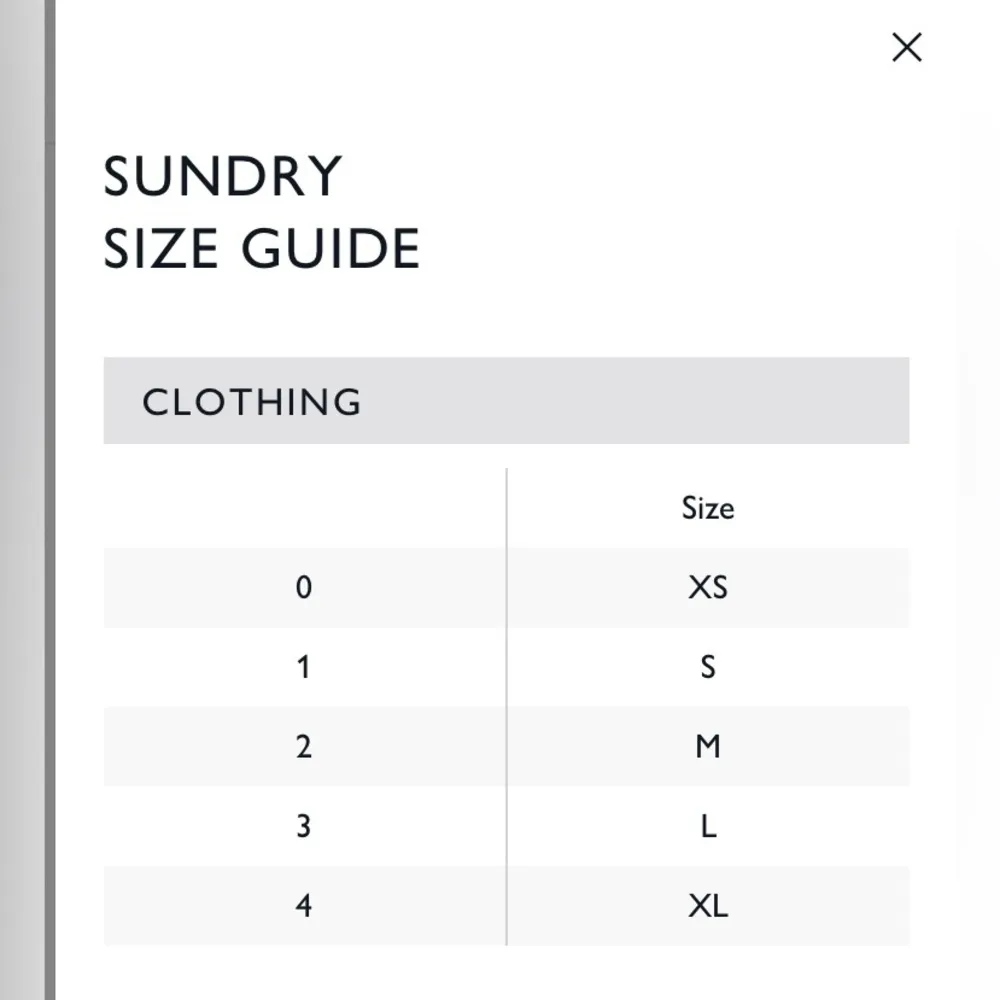The image size is (1000, 1000).
Task: Select the row number 3 cell
Action: coord(304,826)
